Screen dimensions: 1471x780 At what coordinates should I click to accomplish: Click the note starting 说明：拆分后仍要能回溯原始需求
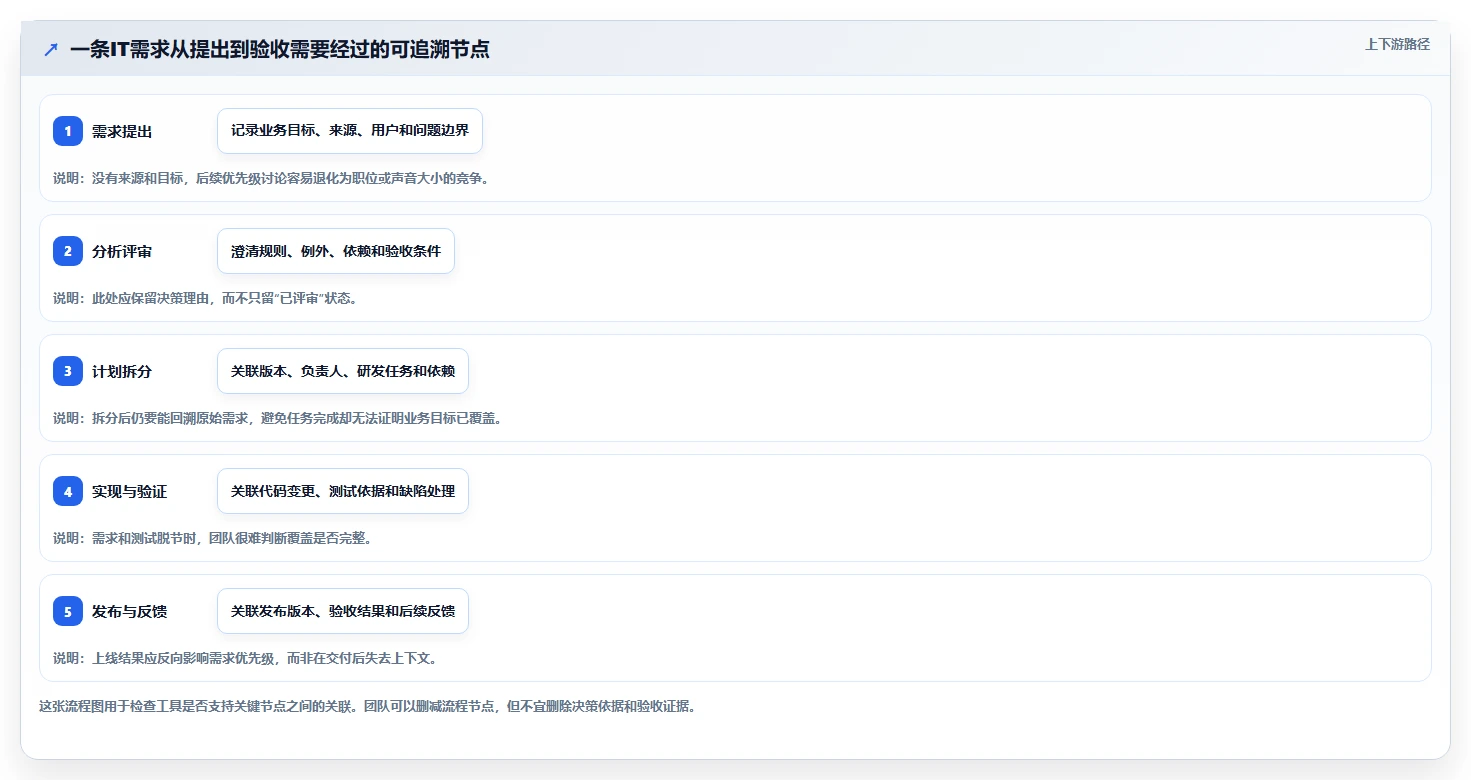click(x=277, y=418)
